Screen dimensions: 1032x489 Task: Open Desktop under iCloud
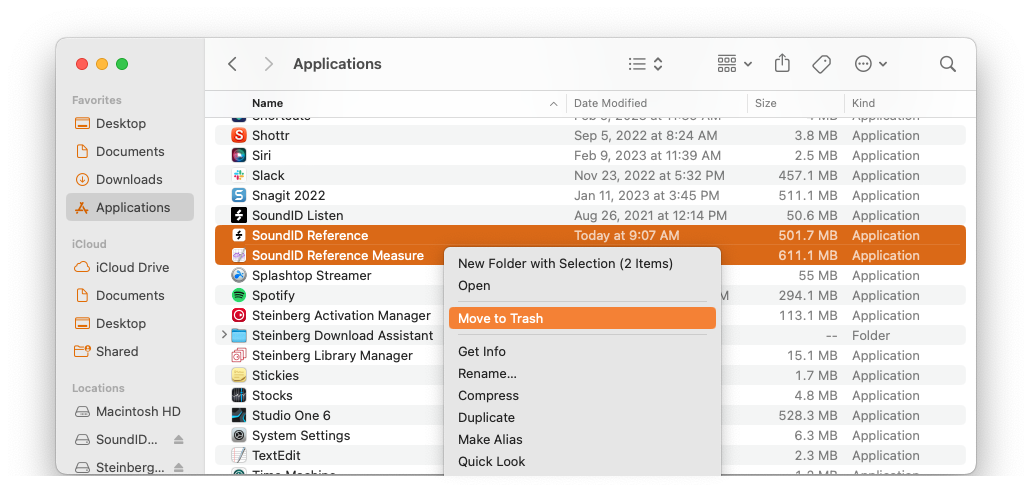130,323
